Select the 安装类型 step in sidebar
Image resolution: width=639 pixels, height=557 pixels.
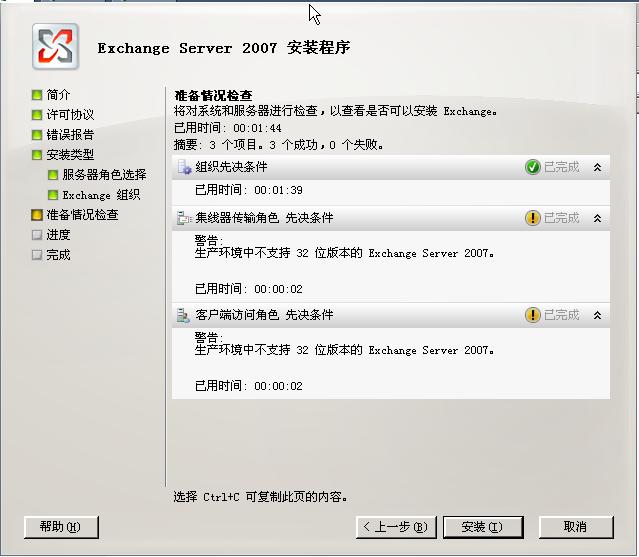70,154
